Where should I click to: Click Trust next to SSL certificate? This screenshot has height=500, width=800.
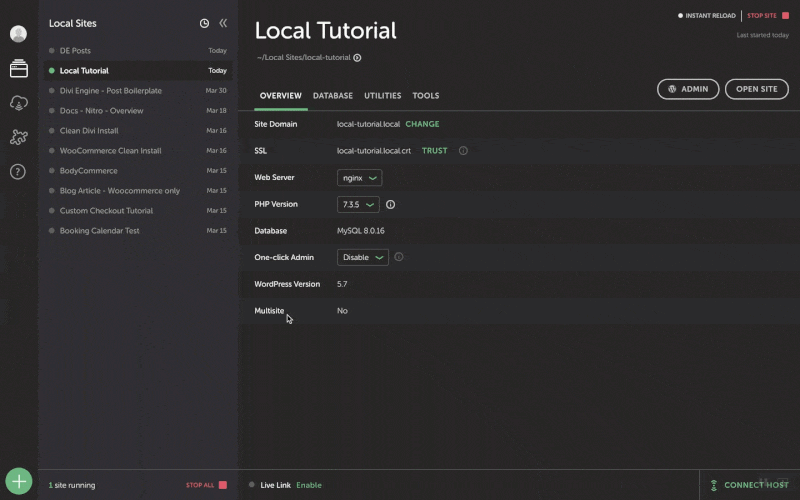(435, 151)
